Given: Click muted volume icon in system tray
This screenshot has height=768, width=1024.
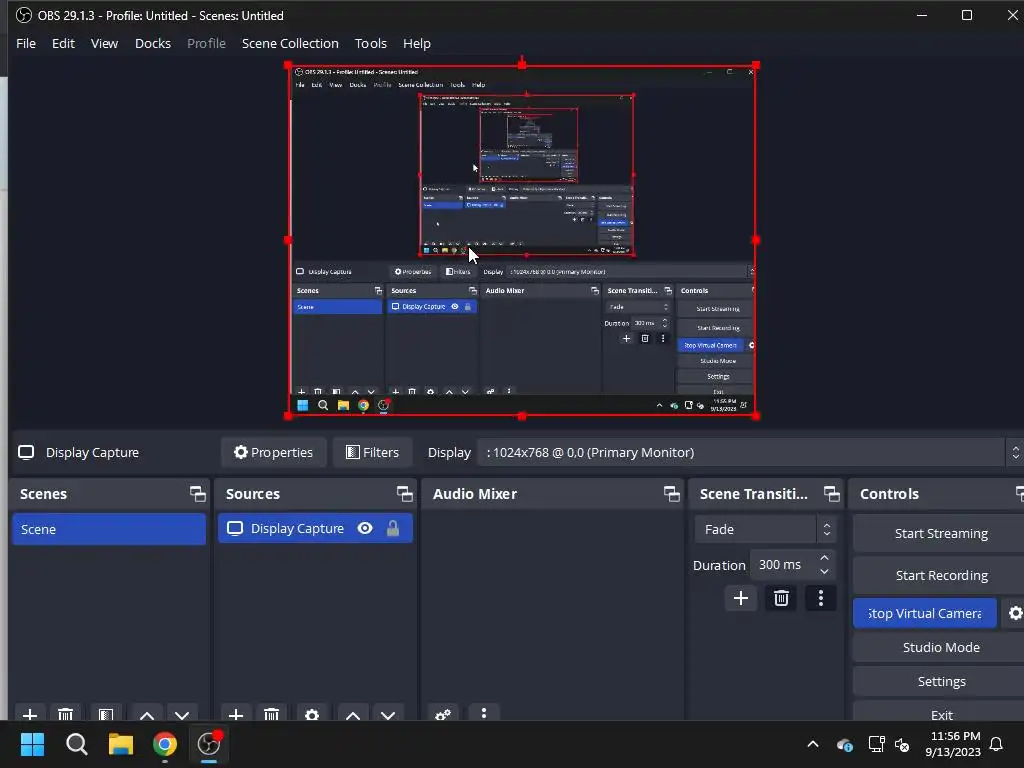Looking at the screenshot, I should point(902,744).
